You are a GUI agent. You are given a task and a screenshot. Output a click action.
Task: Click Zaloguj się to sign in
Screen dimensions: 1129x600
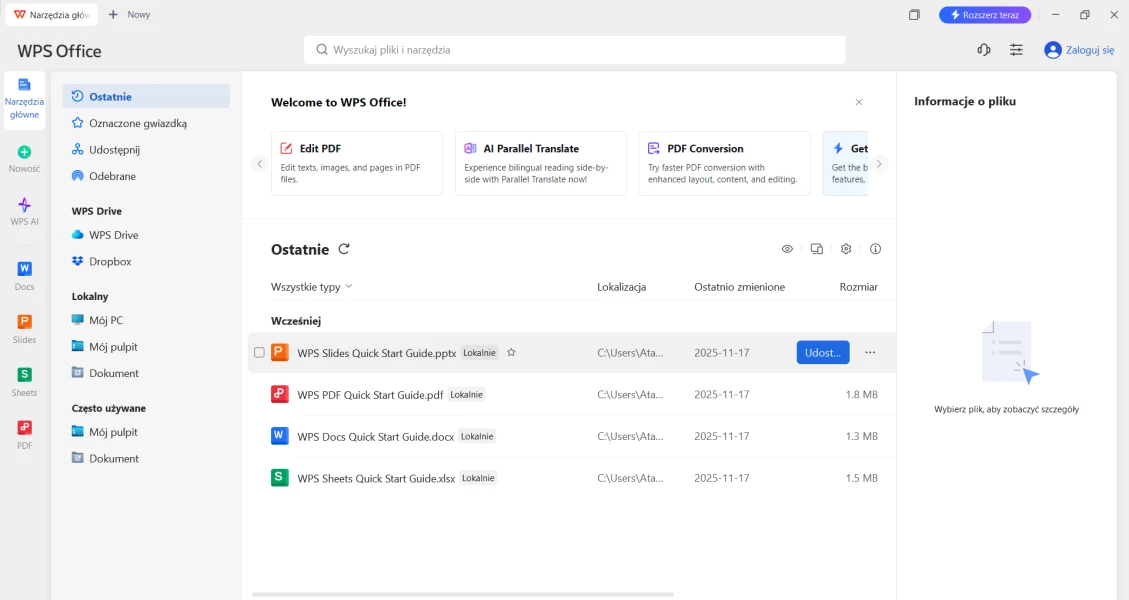coord(1079,50)
